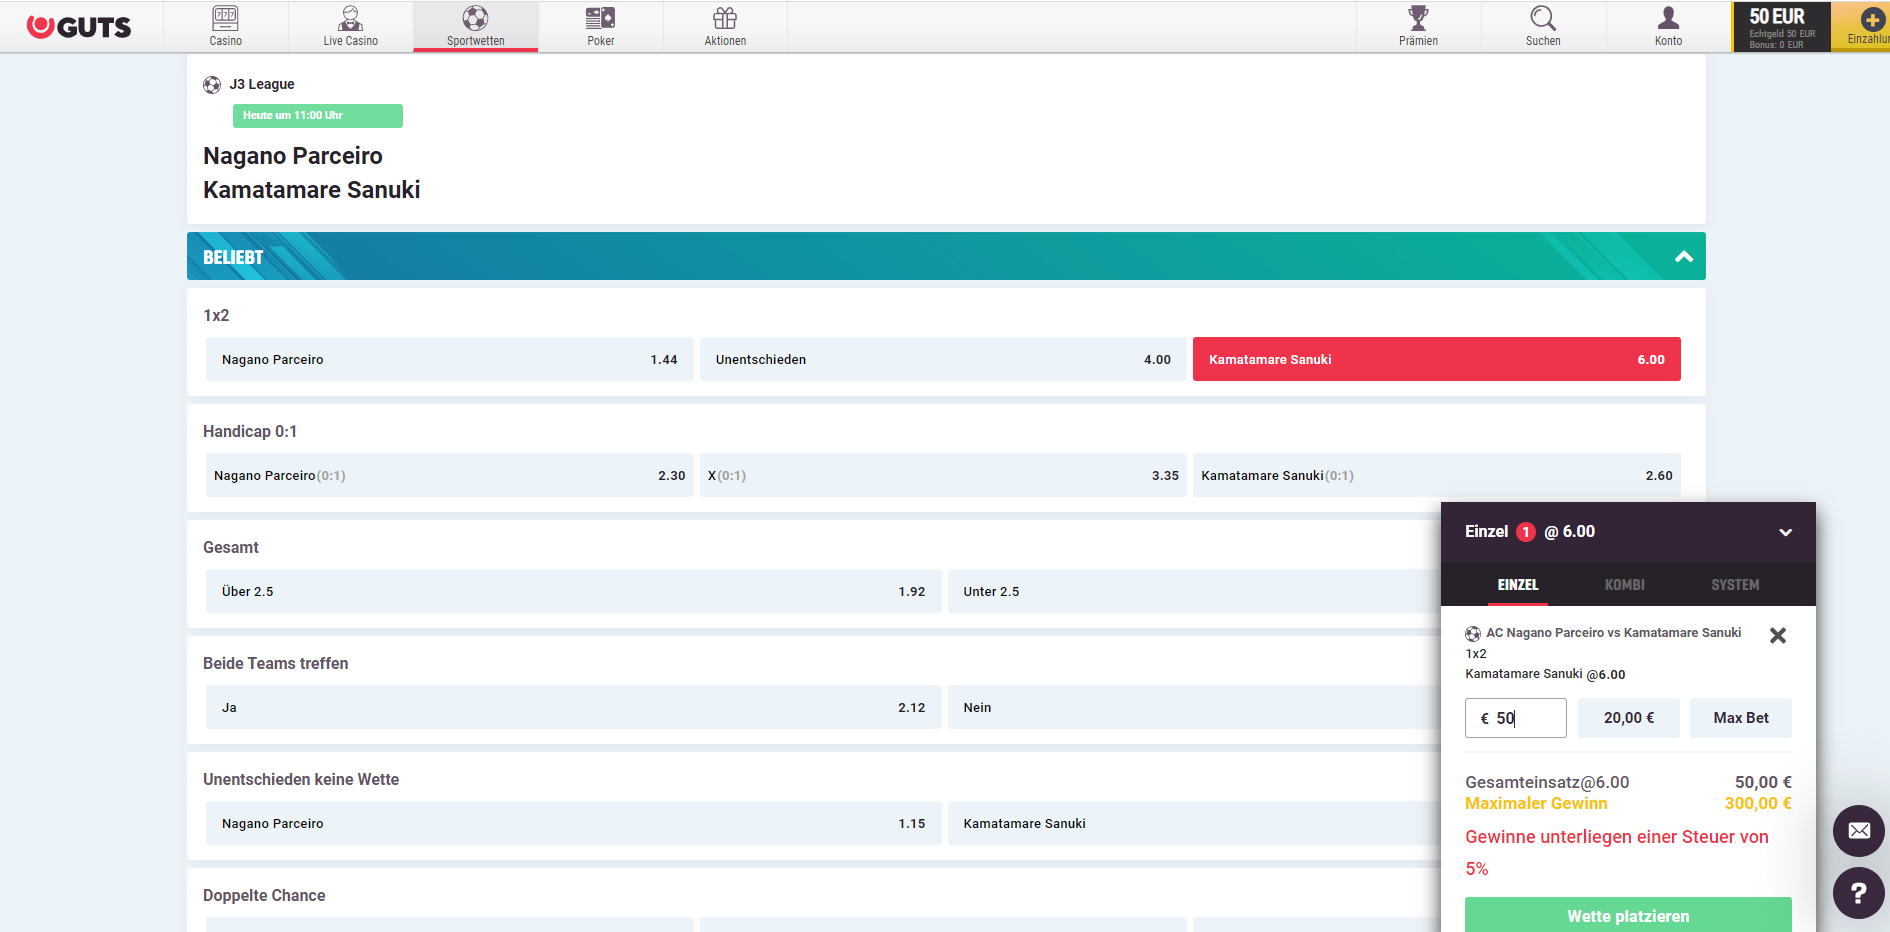Switch to the KOMBI tab
Image resolution: width=1890 pixels, height=932 pixels.
(1625, 585)
